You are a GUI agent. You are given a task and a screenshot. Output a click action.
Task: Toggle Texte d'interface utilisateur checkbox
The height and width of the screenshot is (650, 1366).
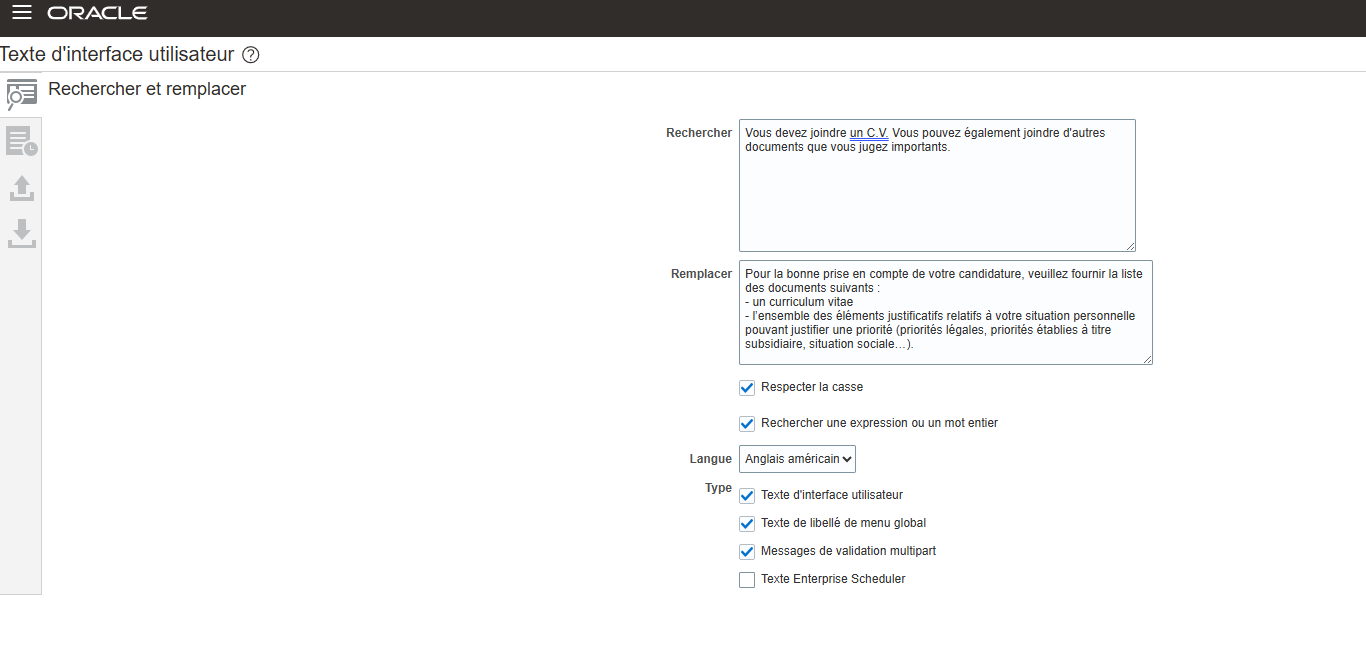tap(747, 496)
